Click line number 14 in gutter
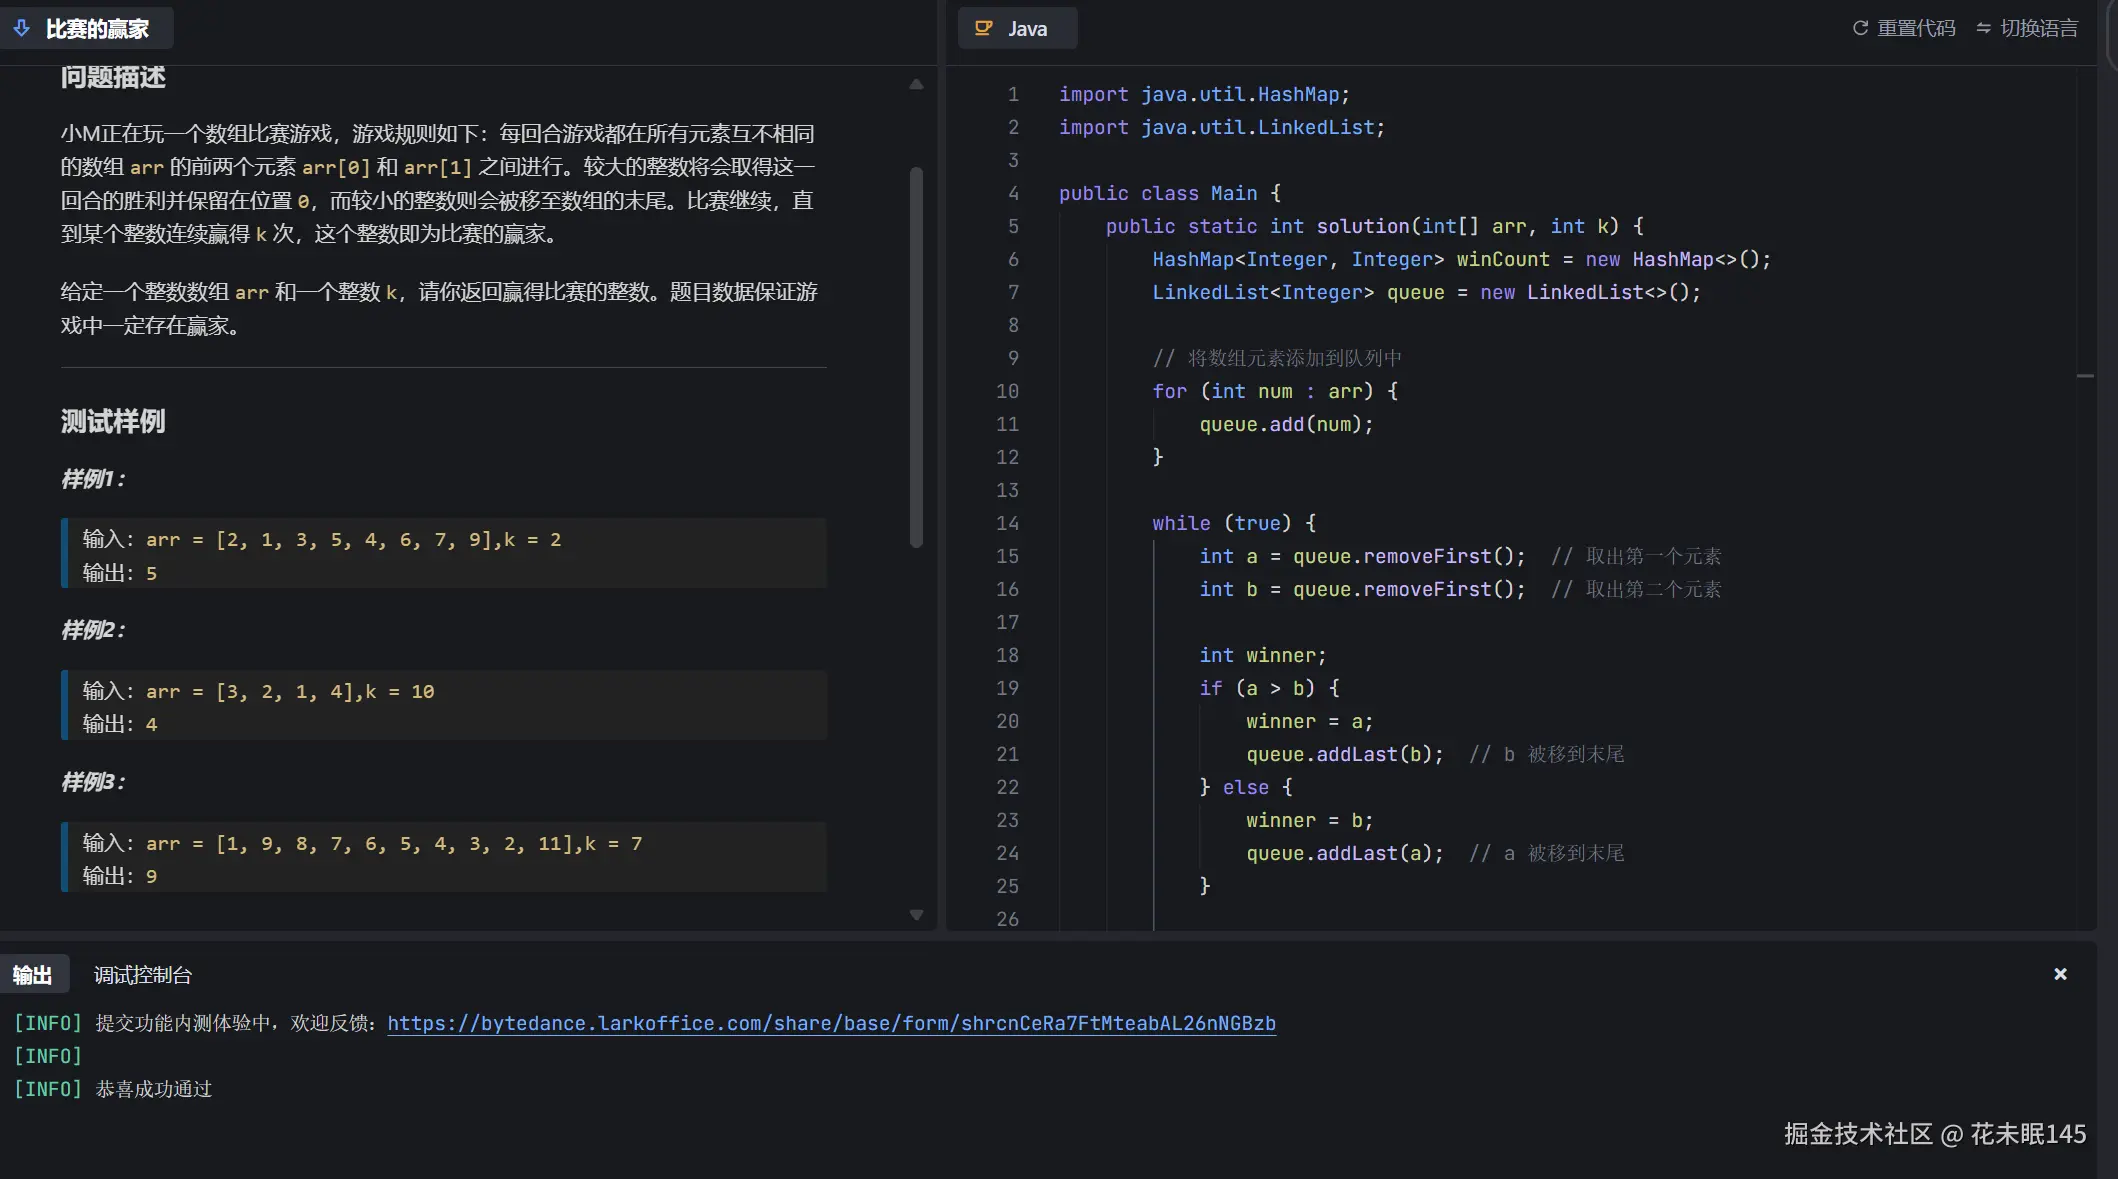The image size is (2118, 1179). pos(1007,523)
